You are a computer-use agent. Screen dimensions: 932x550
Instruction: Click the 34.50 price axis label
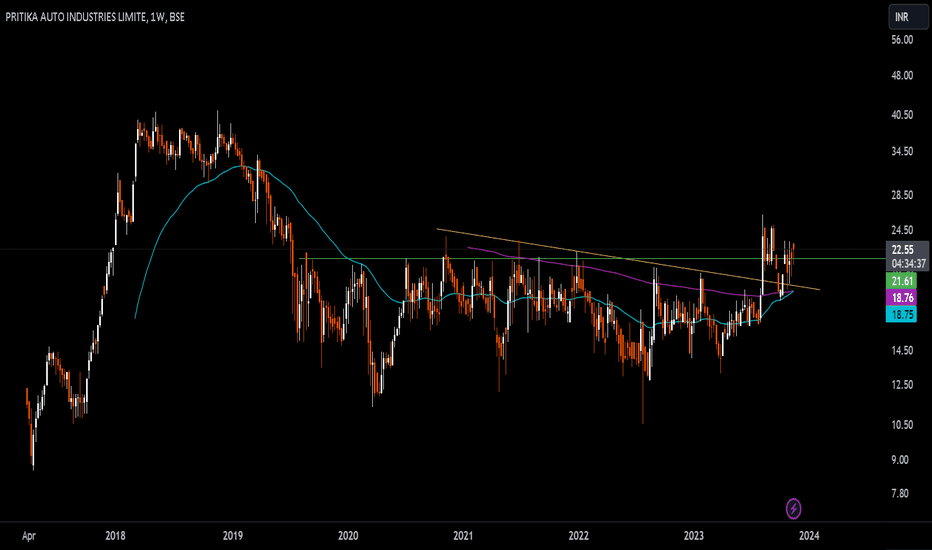point(902,152)
